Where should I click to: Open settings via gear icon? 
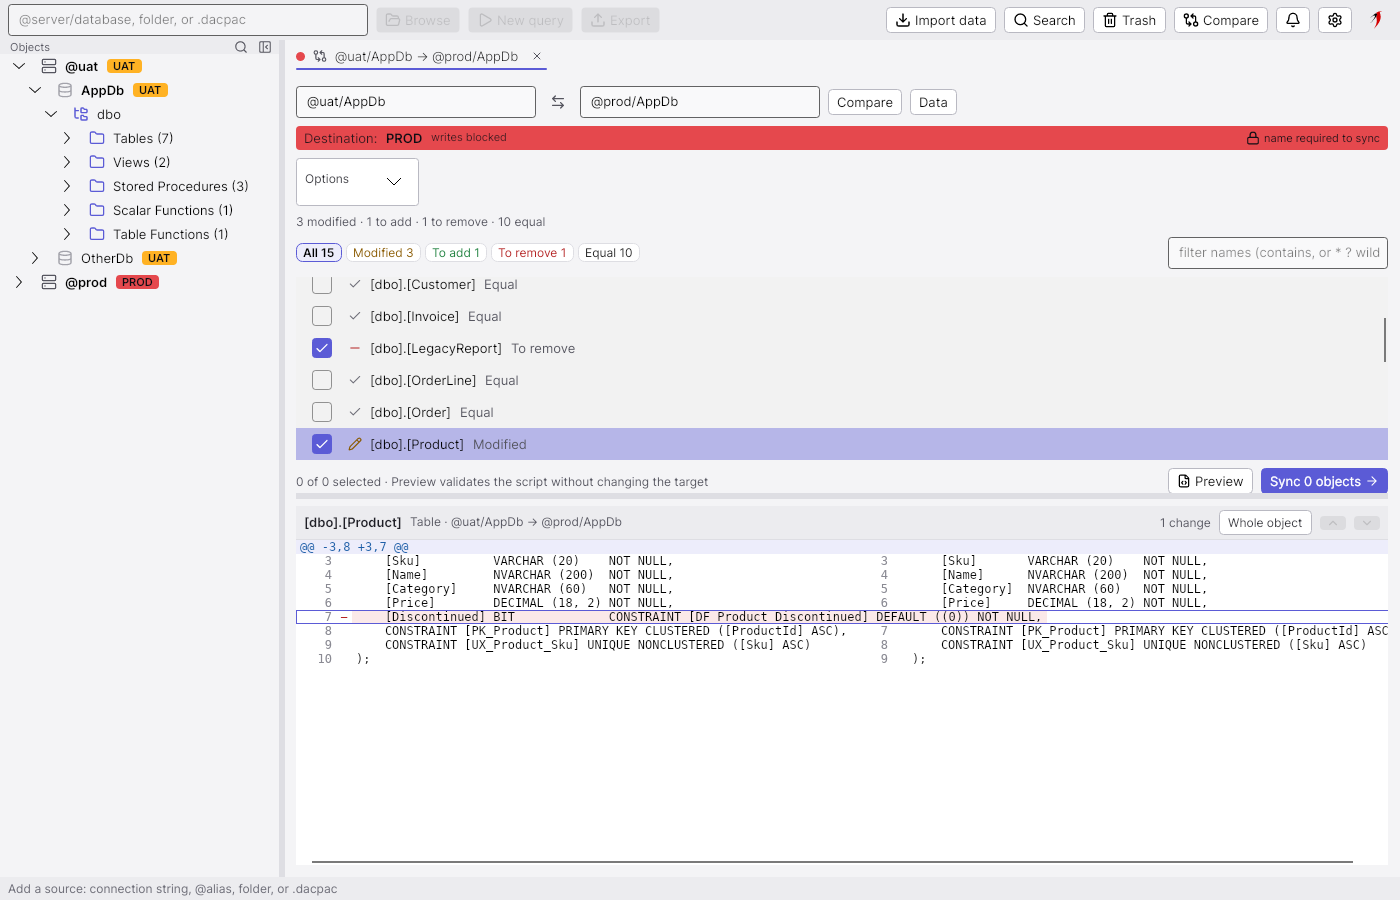click(1335, 20)
